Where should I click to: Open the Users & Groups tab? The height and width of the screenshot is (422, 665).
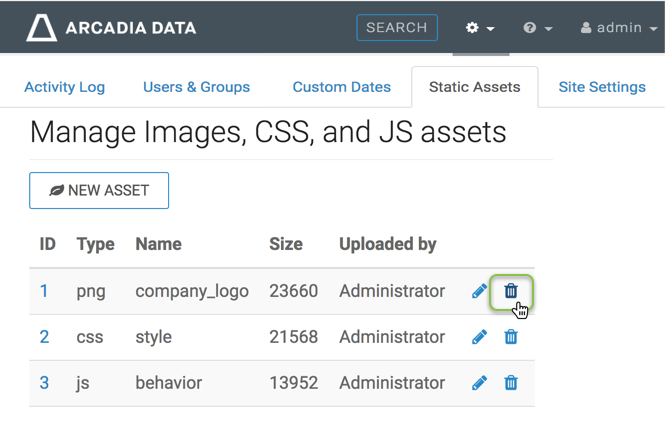pos(196,87)
